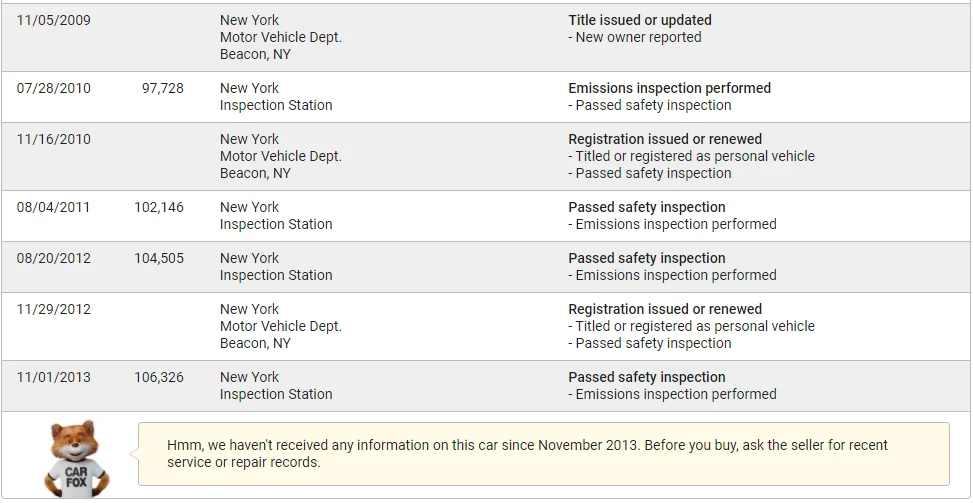Click 'Inspection Station' source in 08/20/2012 row

click(276, 275)
